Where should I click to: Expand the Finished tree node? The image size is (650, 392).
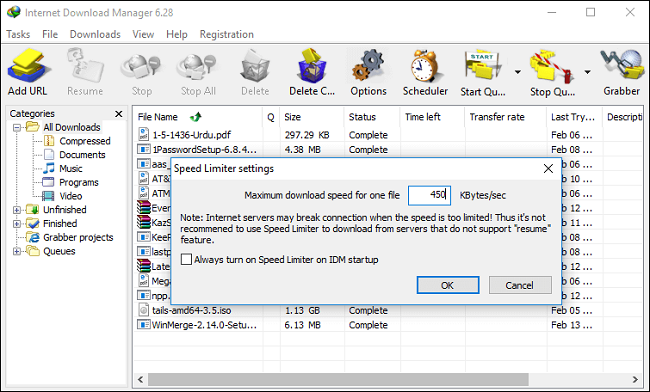tap(17, 224)
